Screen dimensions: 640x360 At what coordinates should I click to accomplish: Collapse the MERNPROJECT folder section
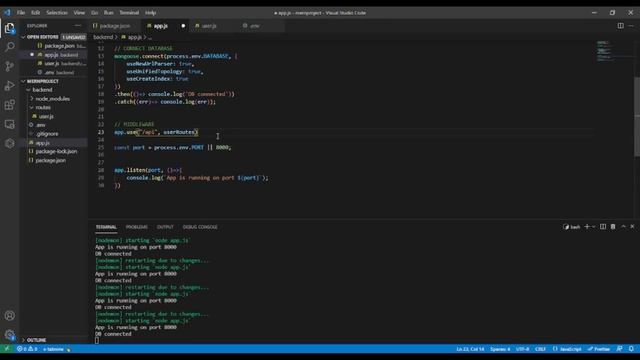pos(54,81)
